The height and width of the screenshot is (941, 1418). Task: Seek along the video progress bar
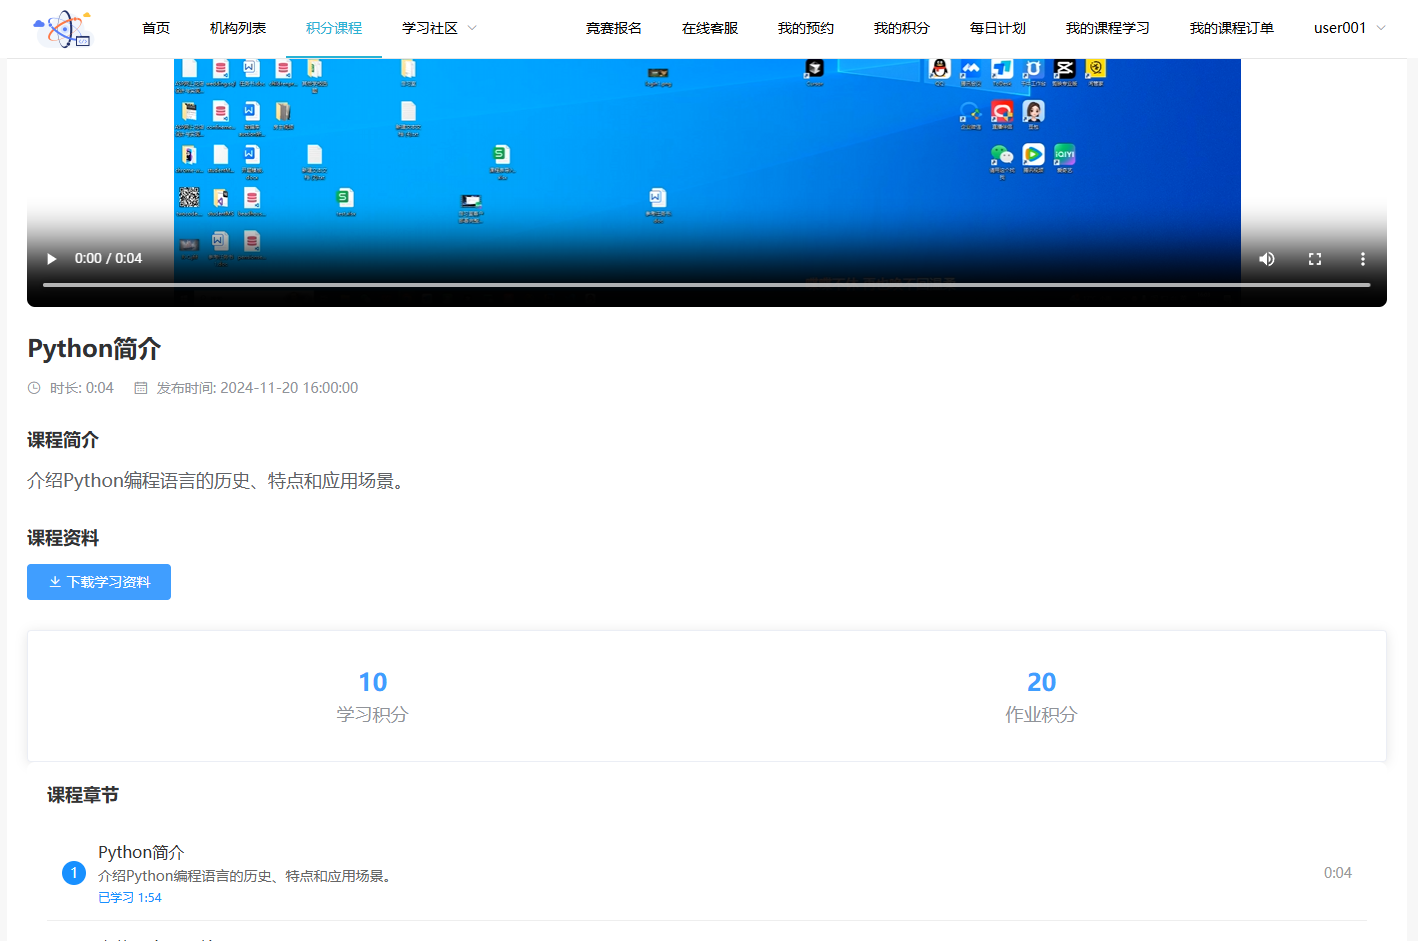coord(706,285)
